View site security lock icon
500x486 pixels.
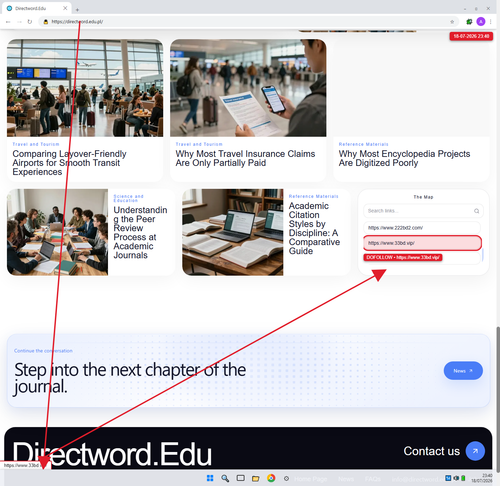(46, 22)
